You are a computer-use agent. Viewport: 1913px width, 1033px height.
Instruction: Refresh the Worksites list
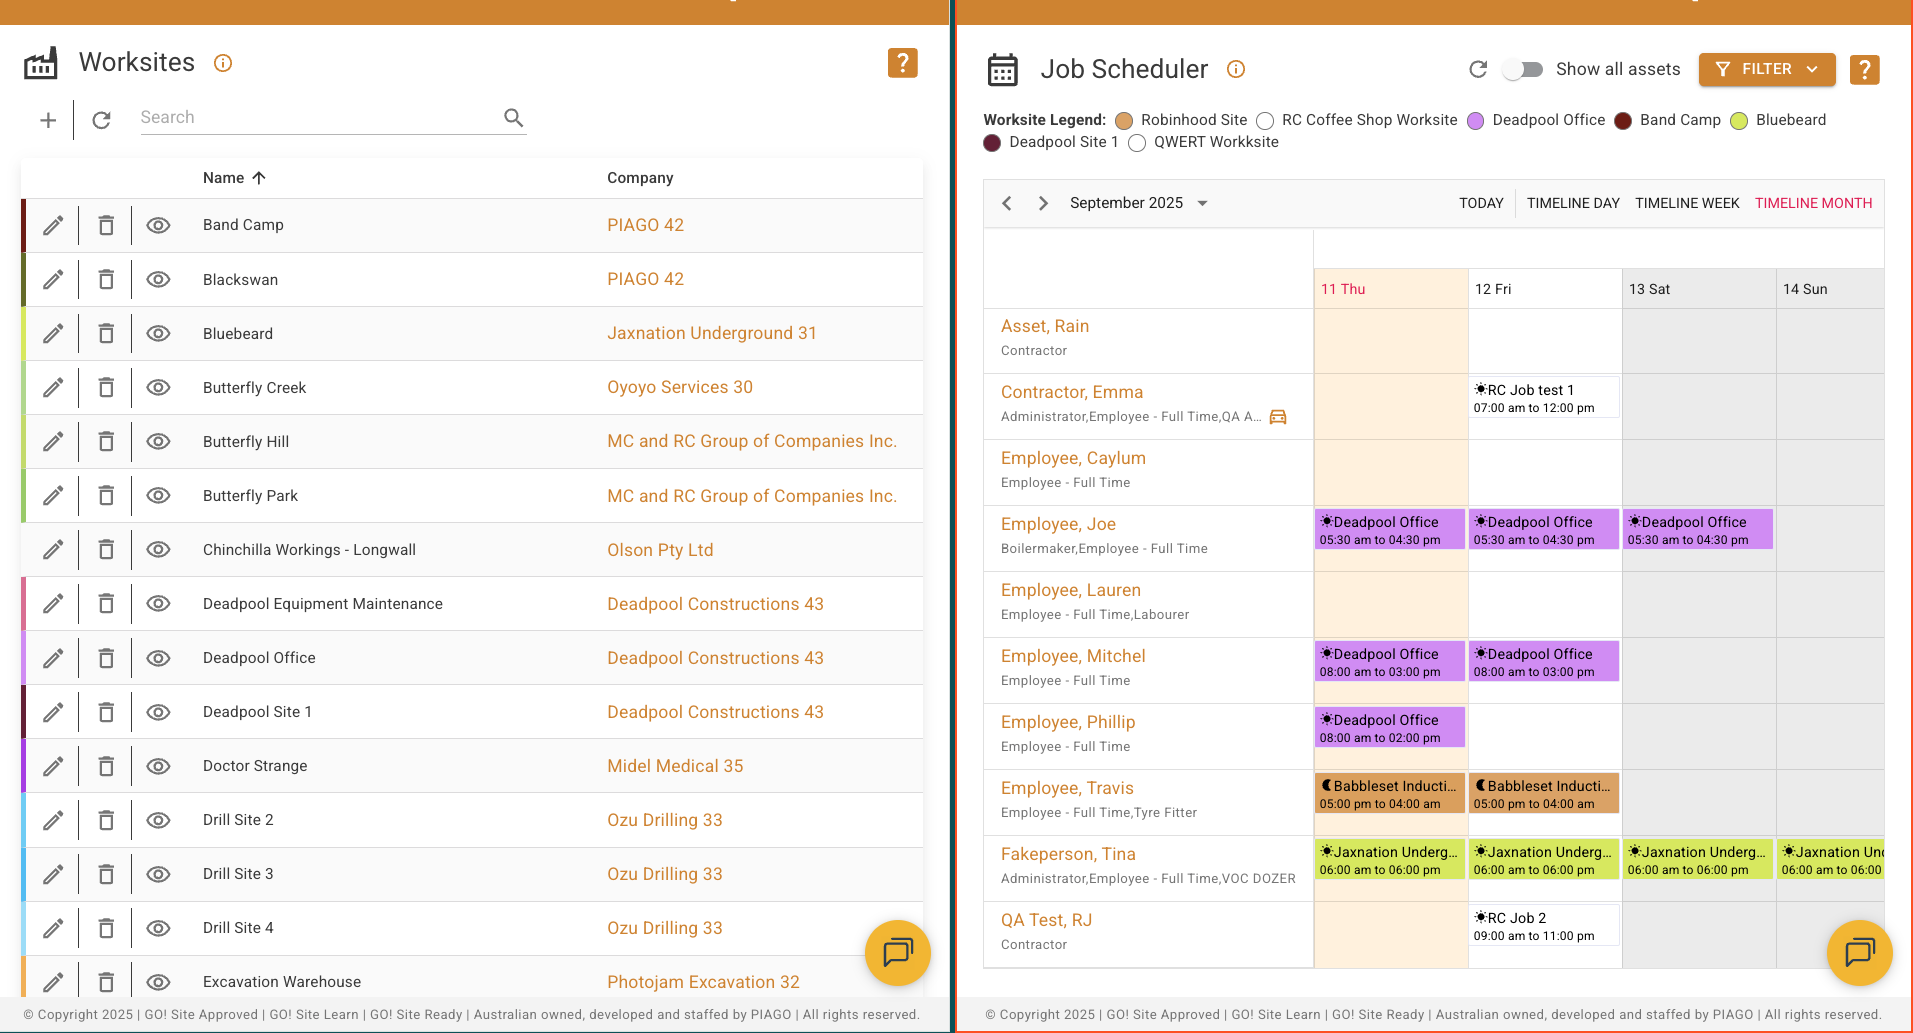[101, 120]
